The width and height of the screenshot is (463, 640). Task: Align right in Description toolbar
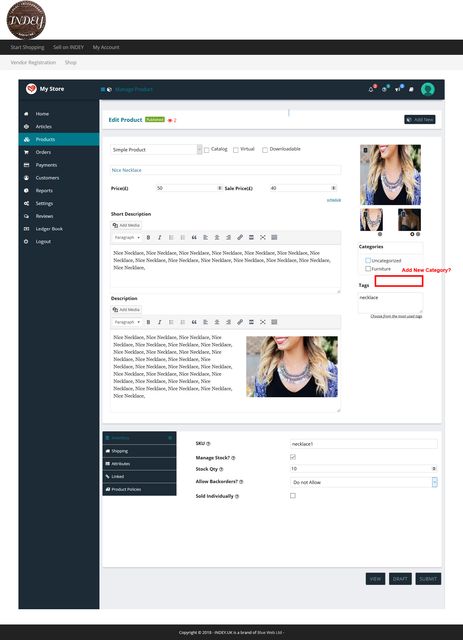[228, 322]
